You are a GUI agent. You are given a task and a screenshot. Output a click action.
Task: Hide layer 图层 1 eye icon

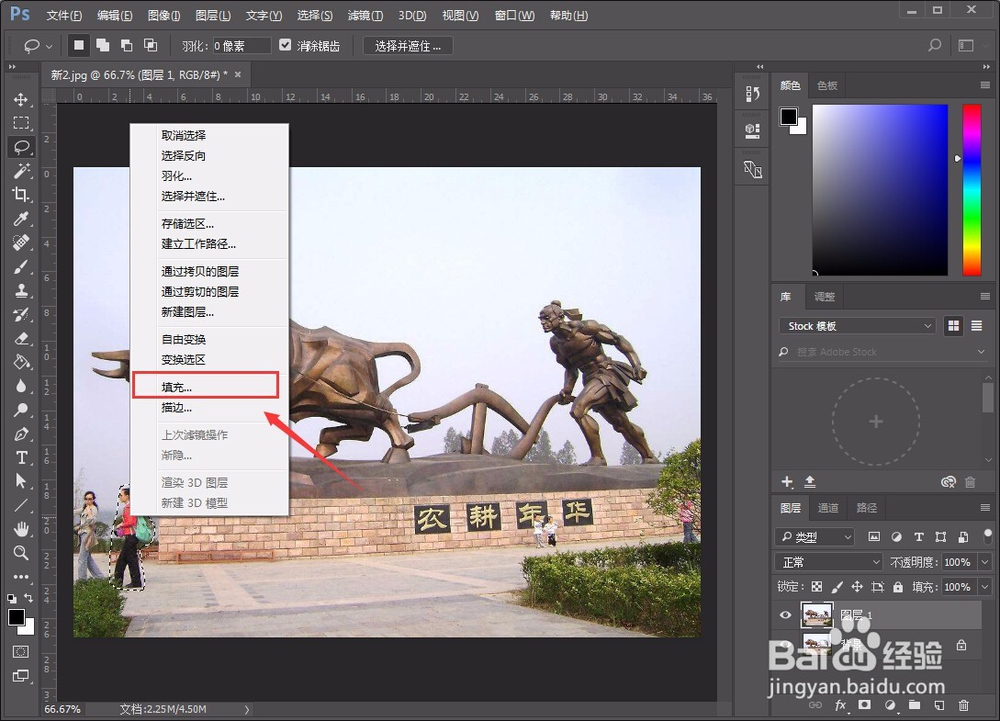pos(785,615)
